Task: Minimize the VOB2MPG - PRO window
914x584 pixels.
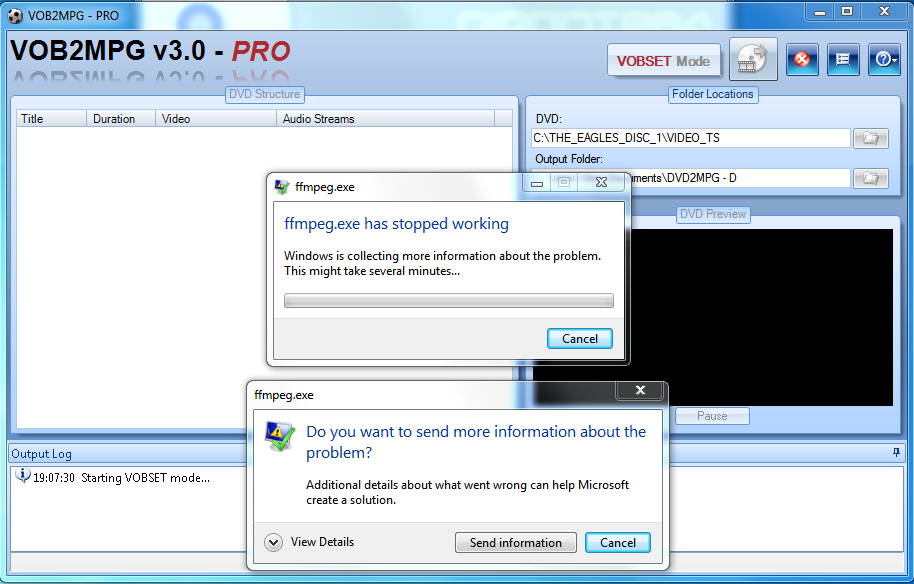Action: [820, 12]
